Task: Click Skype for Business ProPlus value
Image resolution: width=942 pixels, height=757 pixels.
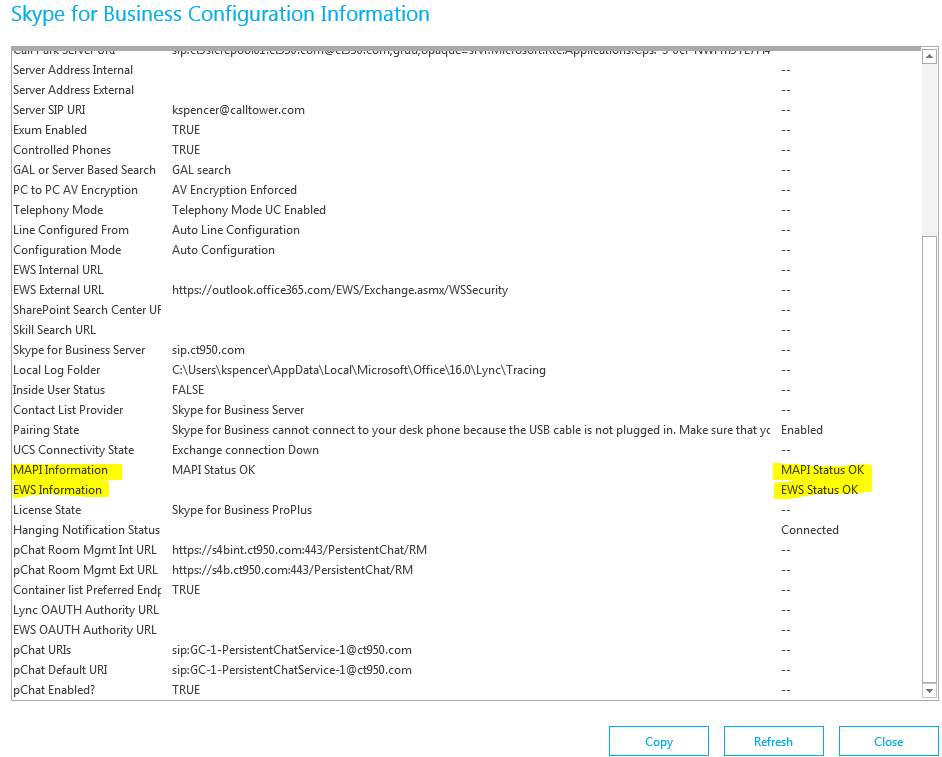Action: pyautogui.click(x=242, y=509)
